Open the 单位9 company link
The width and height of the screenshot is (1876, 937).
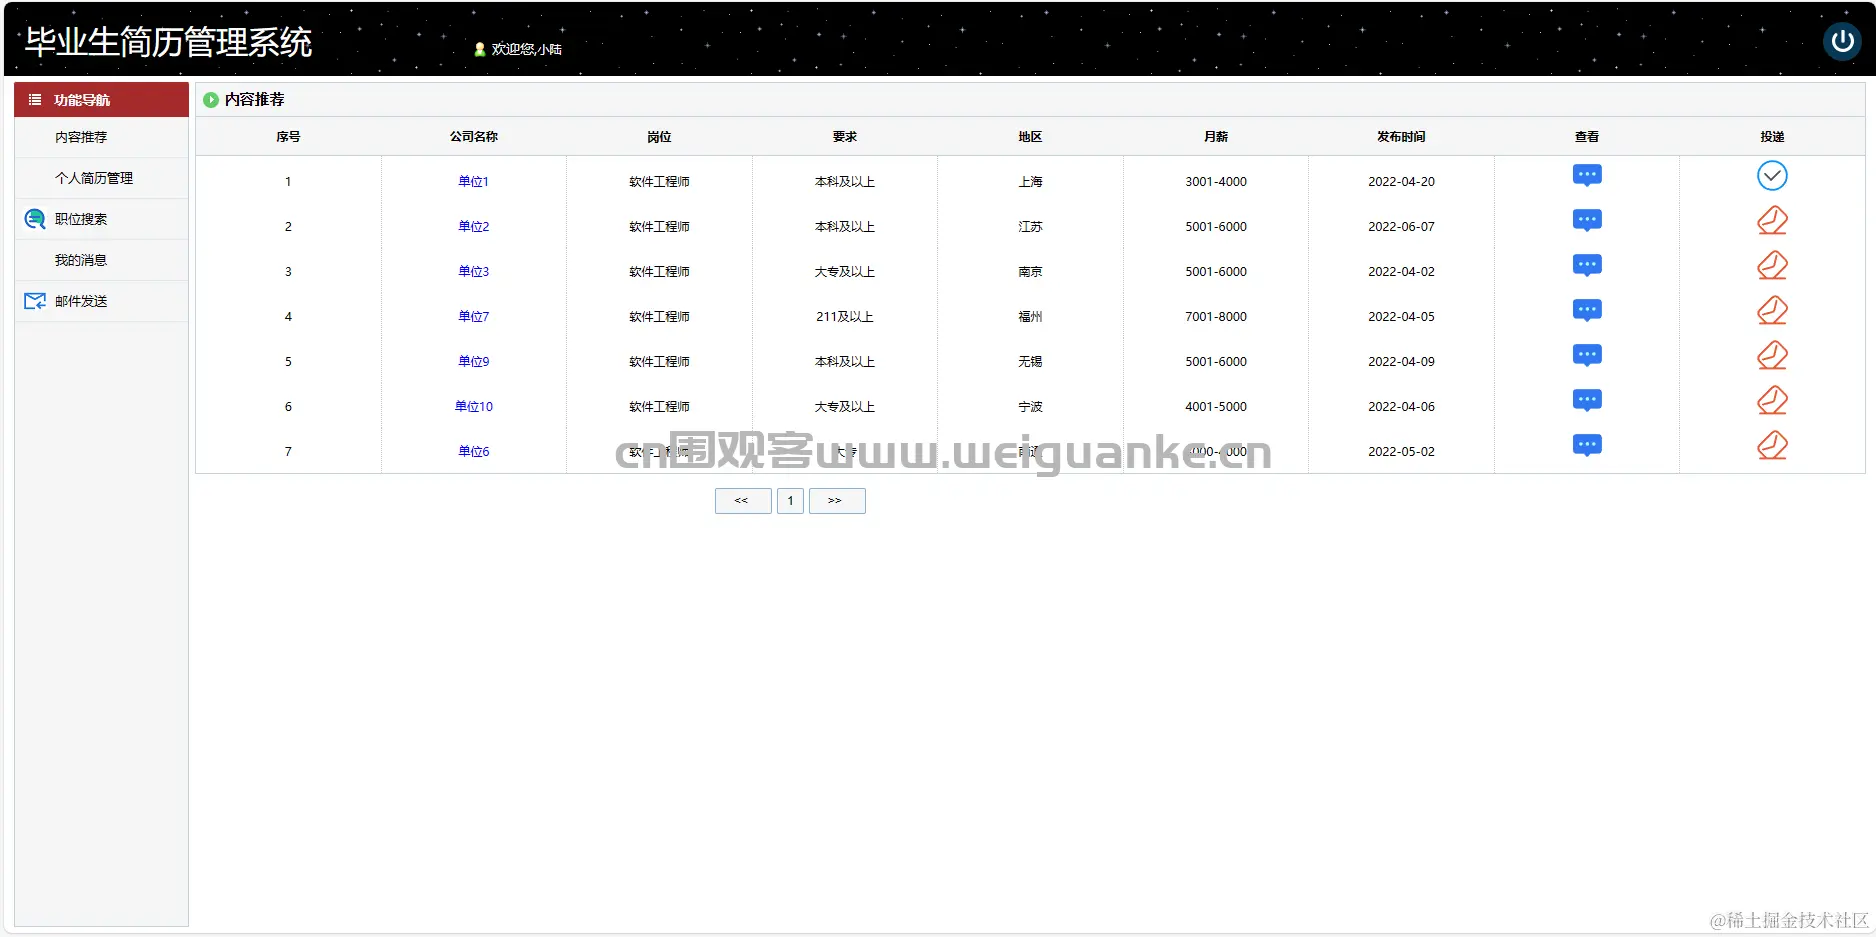tap(474, 362)
